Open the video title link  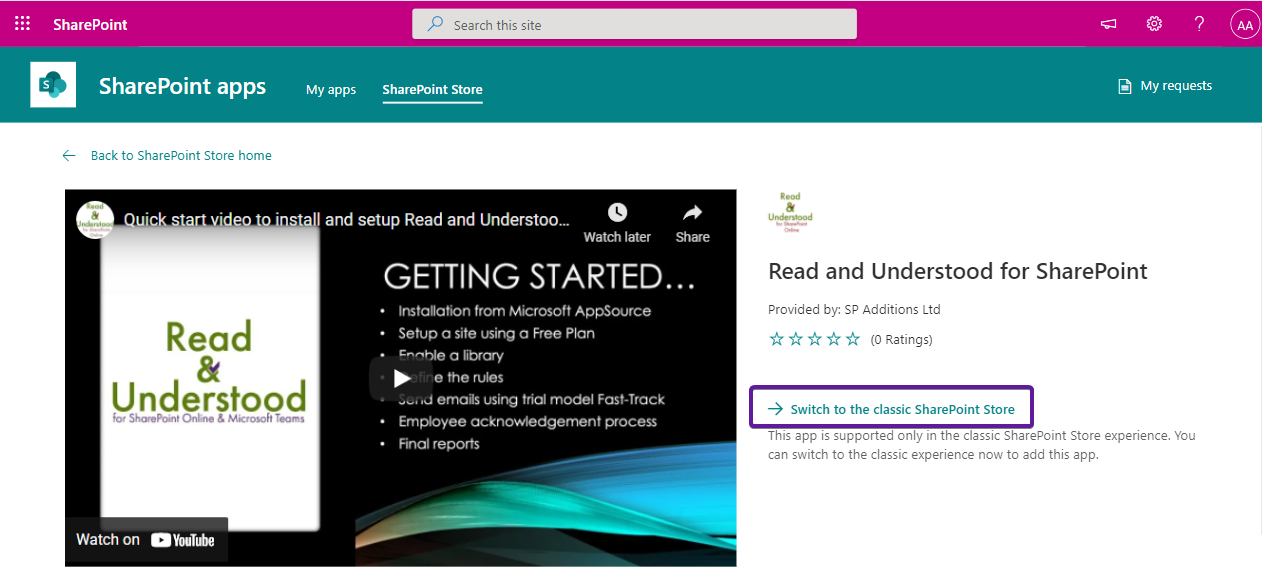click(347, 220)
